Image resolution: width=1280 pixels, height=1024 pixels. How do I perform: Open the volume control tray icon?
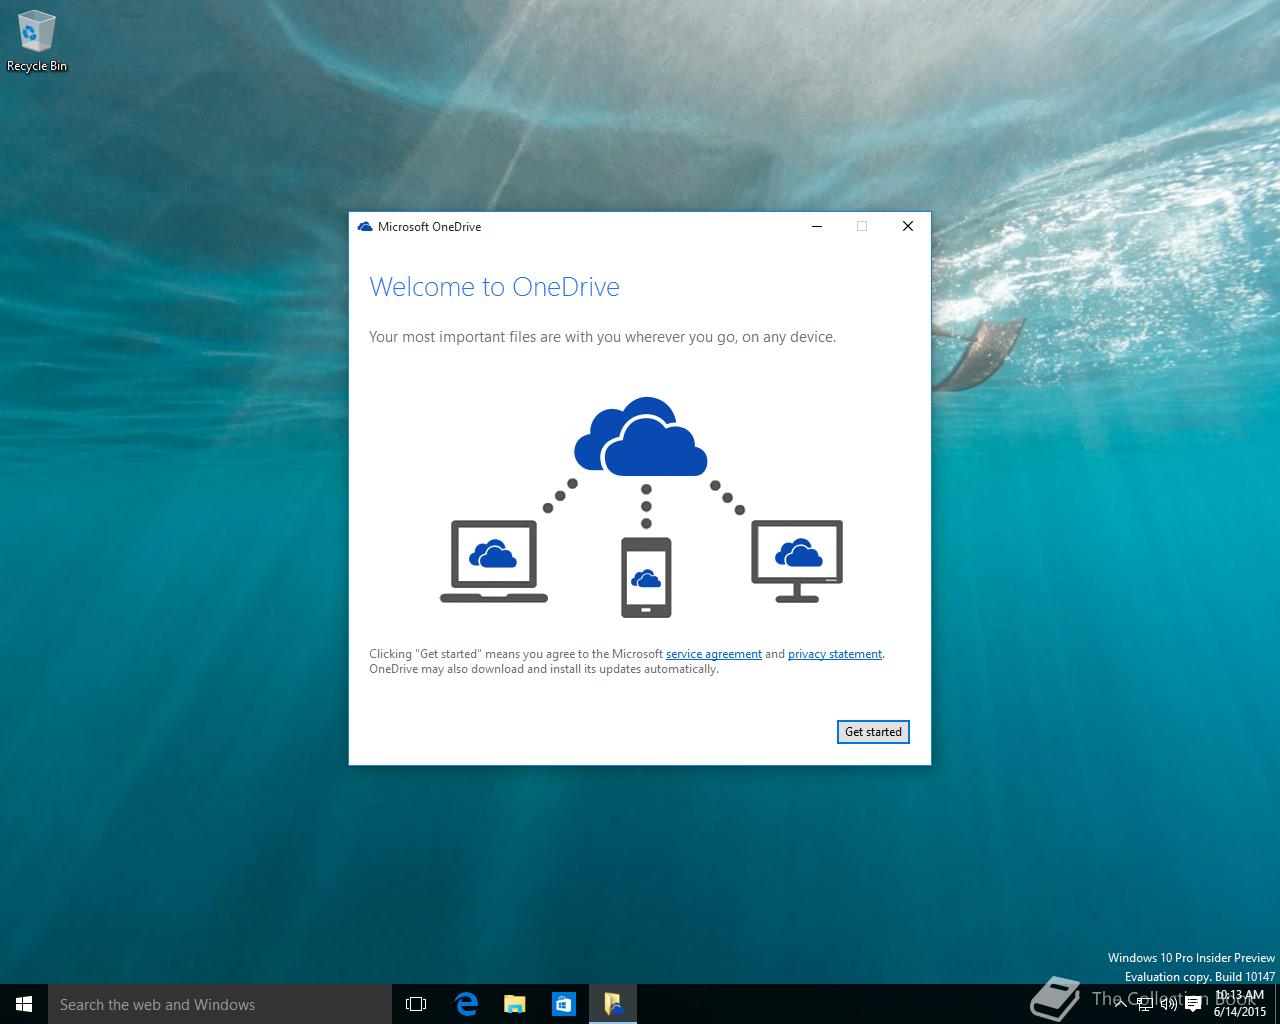pos(1168,1004)
